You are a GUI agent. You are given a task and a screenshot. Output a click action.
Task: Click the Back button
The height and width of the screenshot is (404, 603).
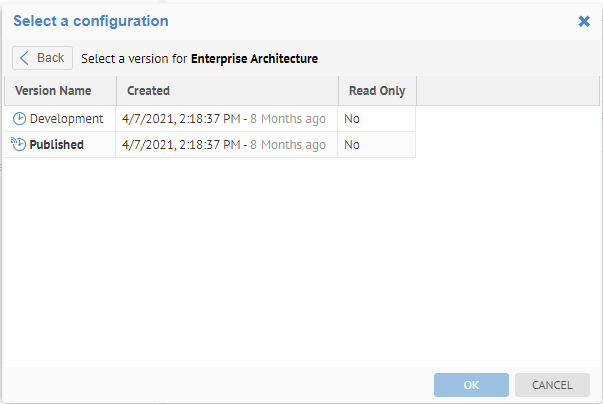point(42,58)
